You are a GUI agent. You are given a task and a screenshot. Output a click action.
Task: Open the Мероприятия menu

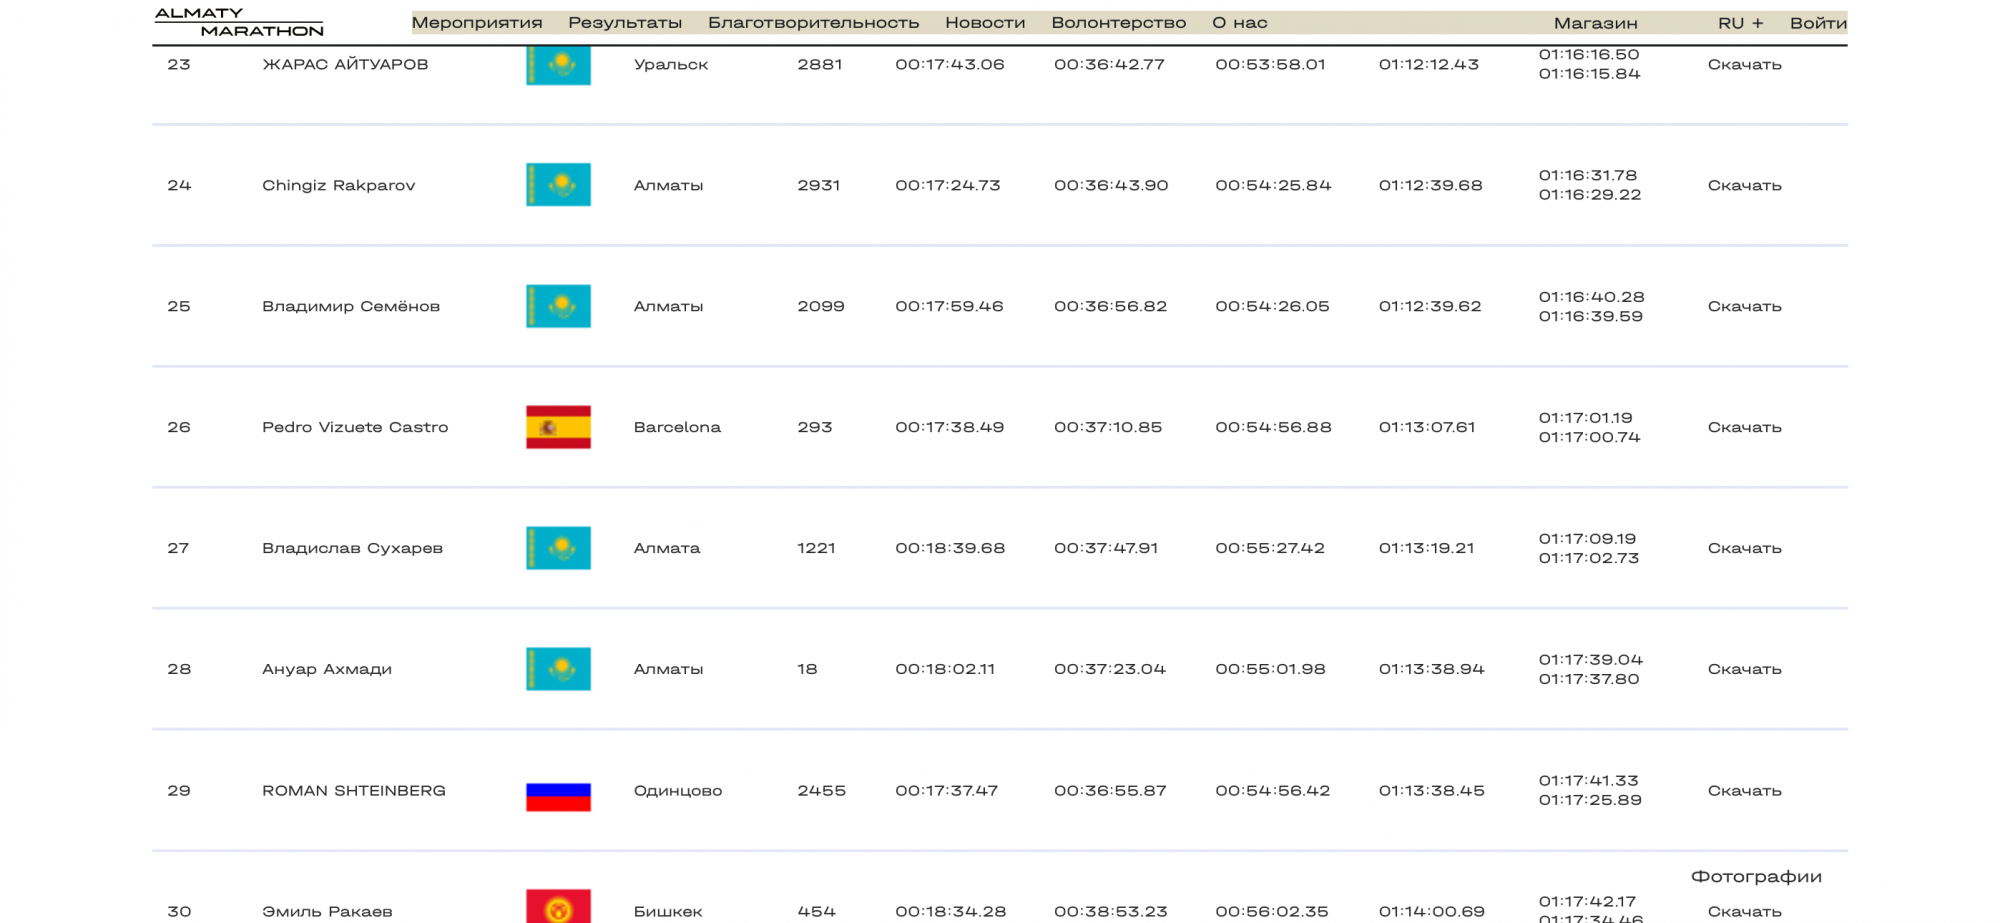point(477,23)
